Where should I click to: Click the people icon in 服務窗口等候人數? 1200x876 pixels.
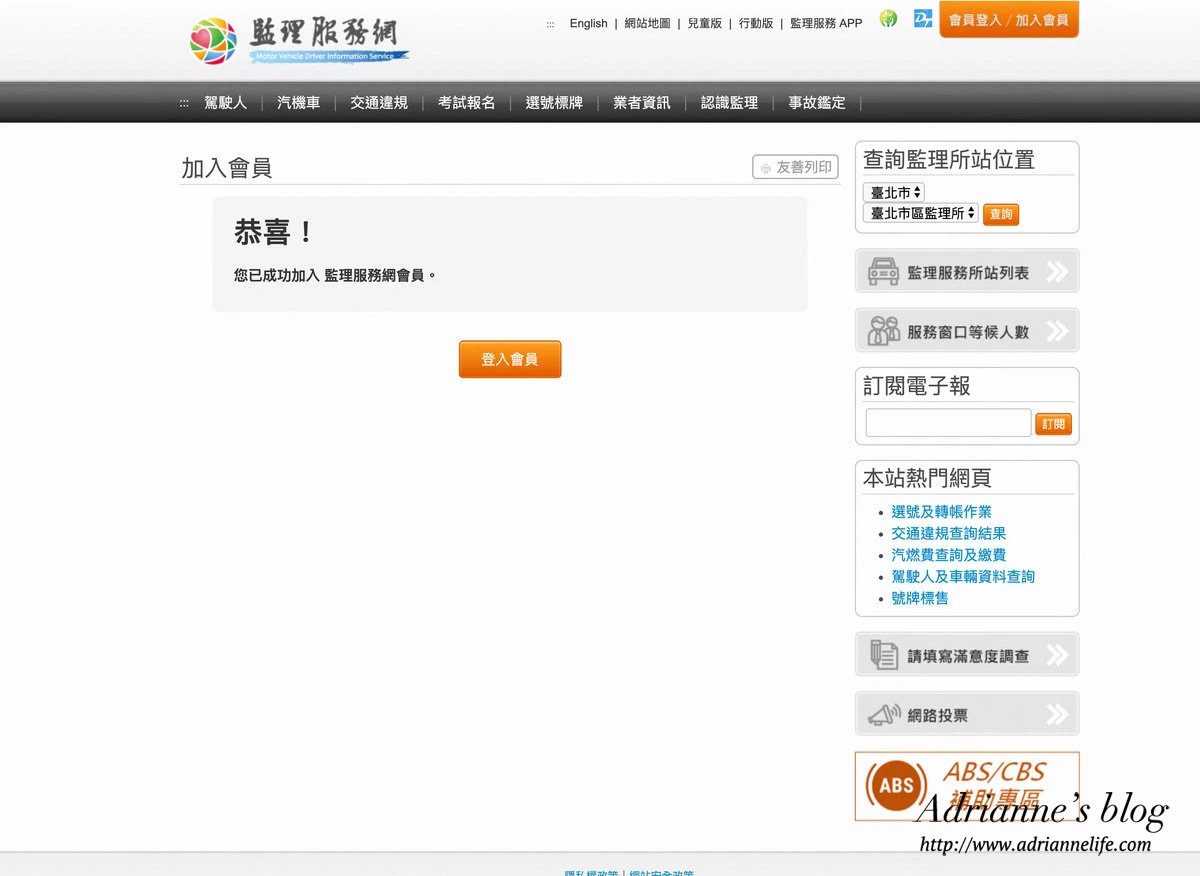tap(883, 331)
